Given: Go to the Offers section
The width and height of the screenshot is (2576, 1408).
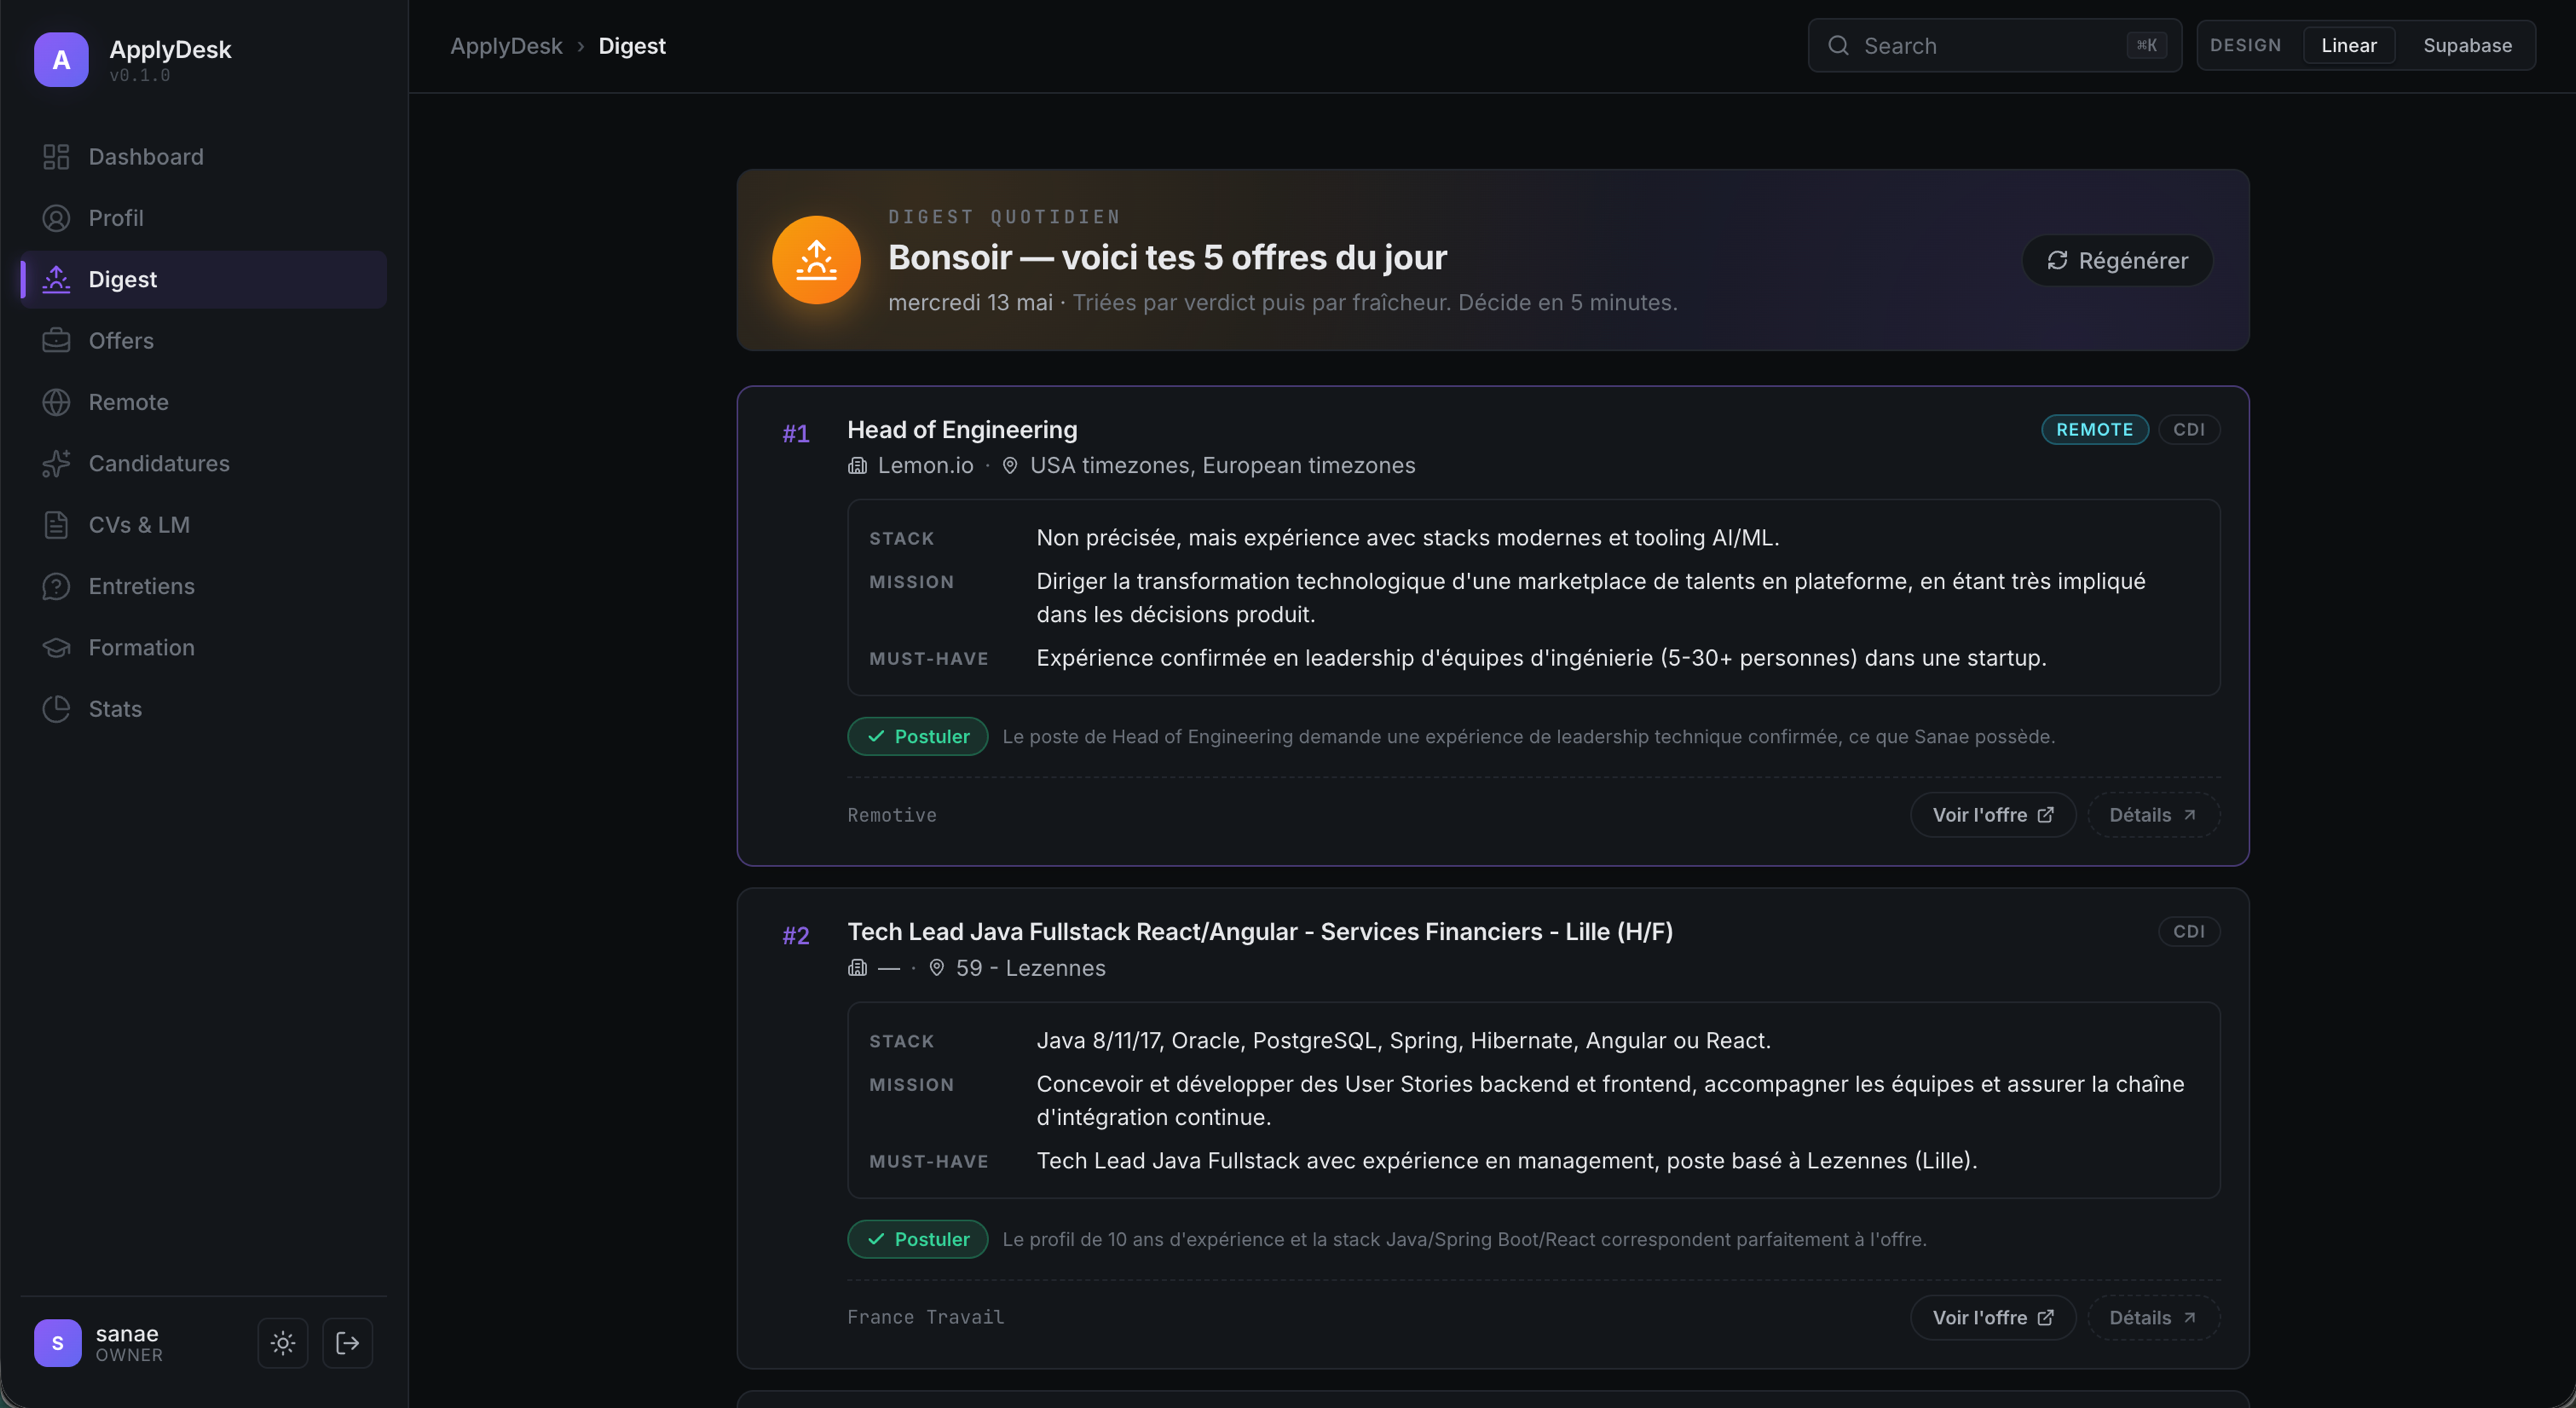Looking at the screenshot, I should 203,341.
